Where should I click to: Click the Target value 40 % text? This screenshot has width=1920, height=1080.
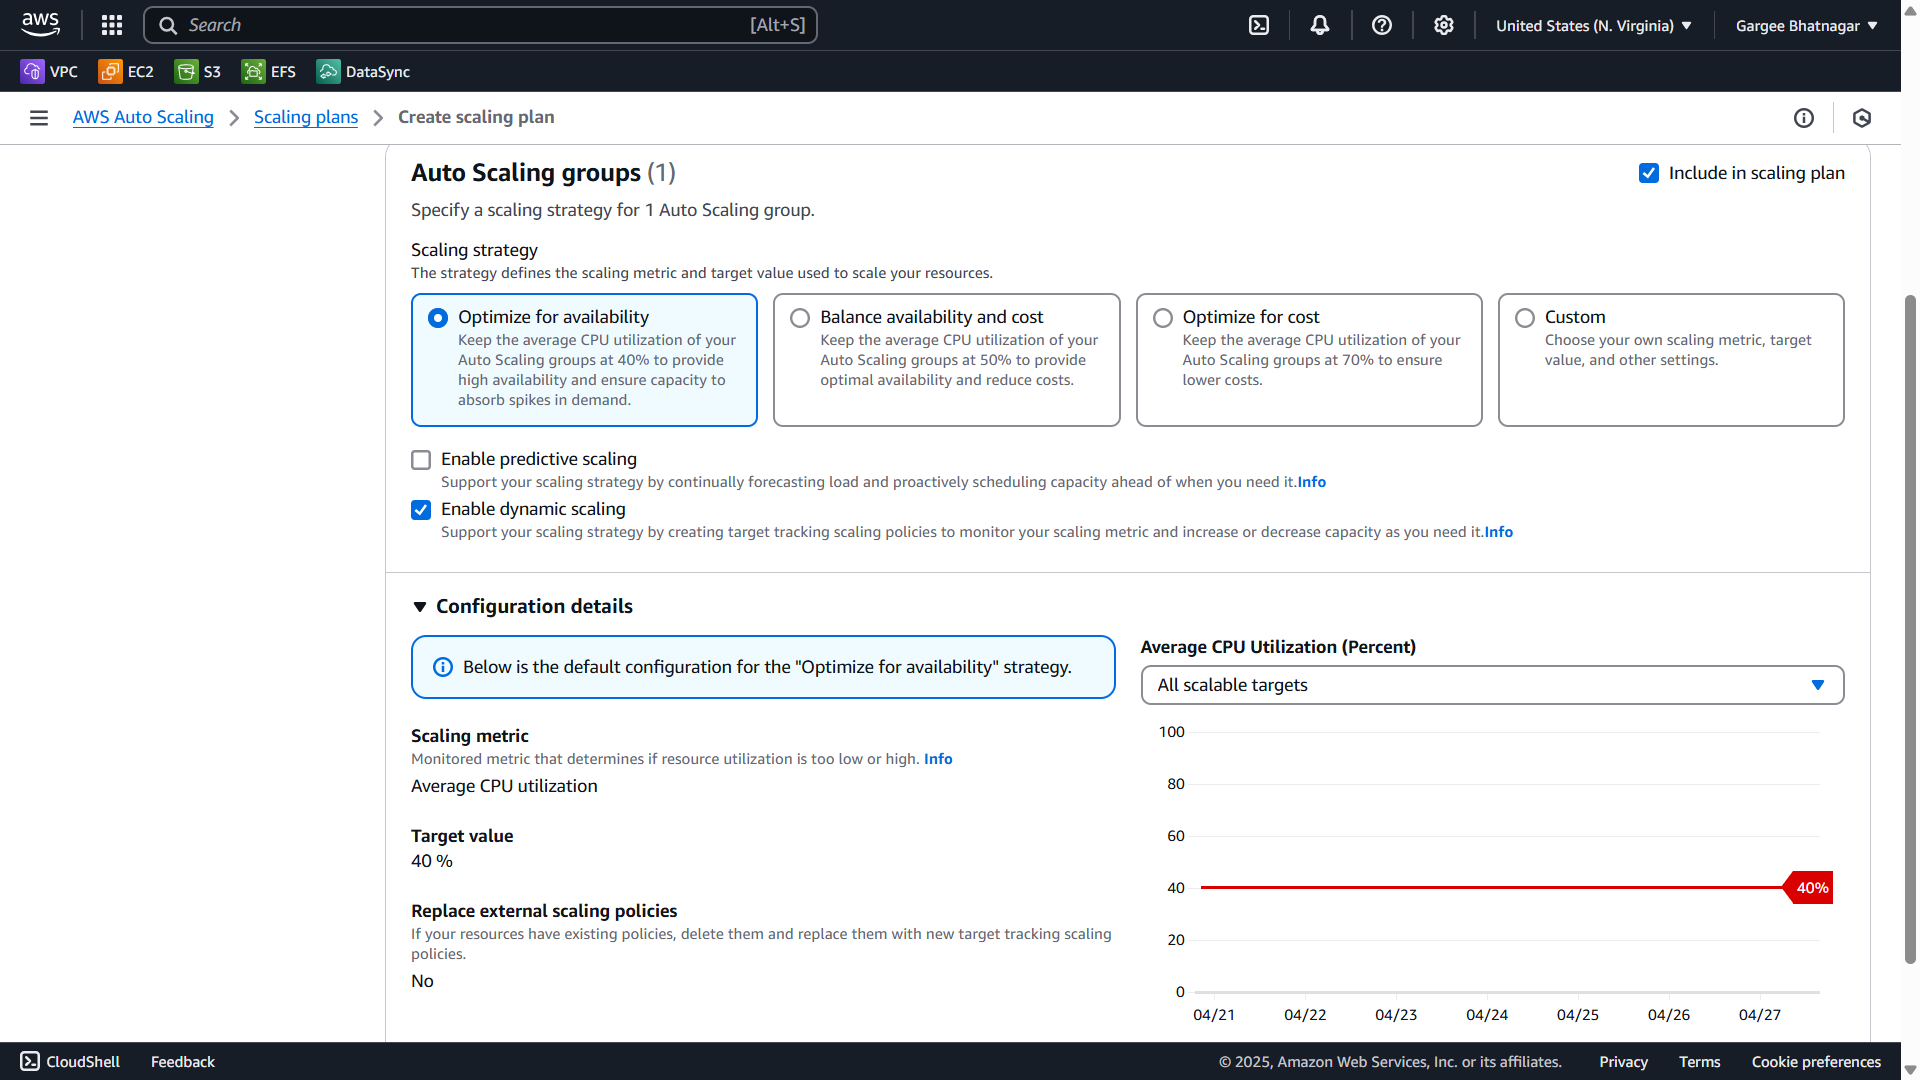coord(432,861)
